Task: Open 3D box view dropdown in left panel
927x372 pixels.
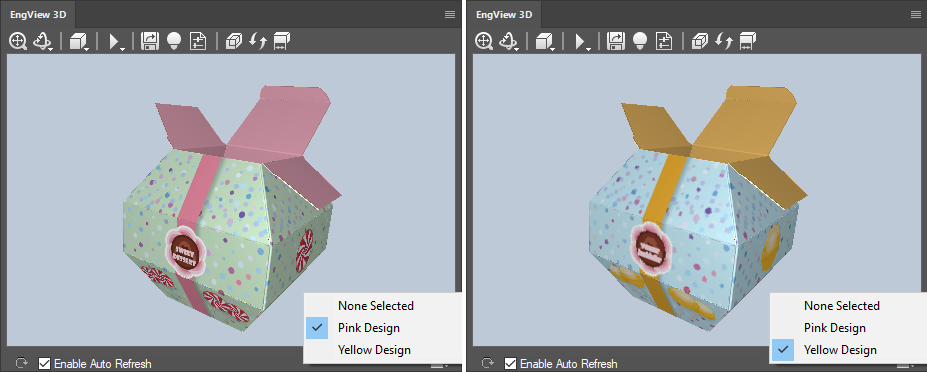Action: pos(79,41)
